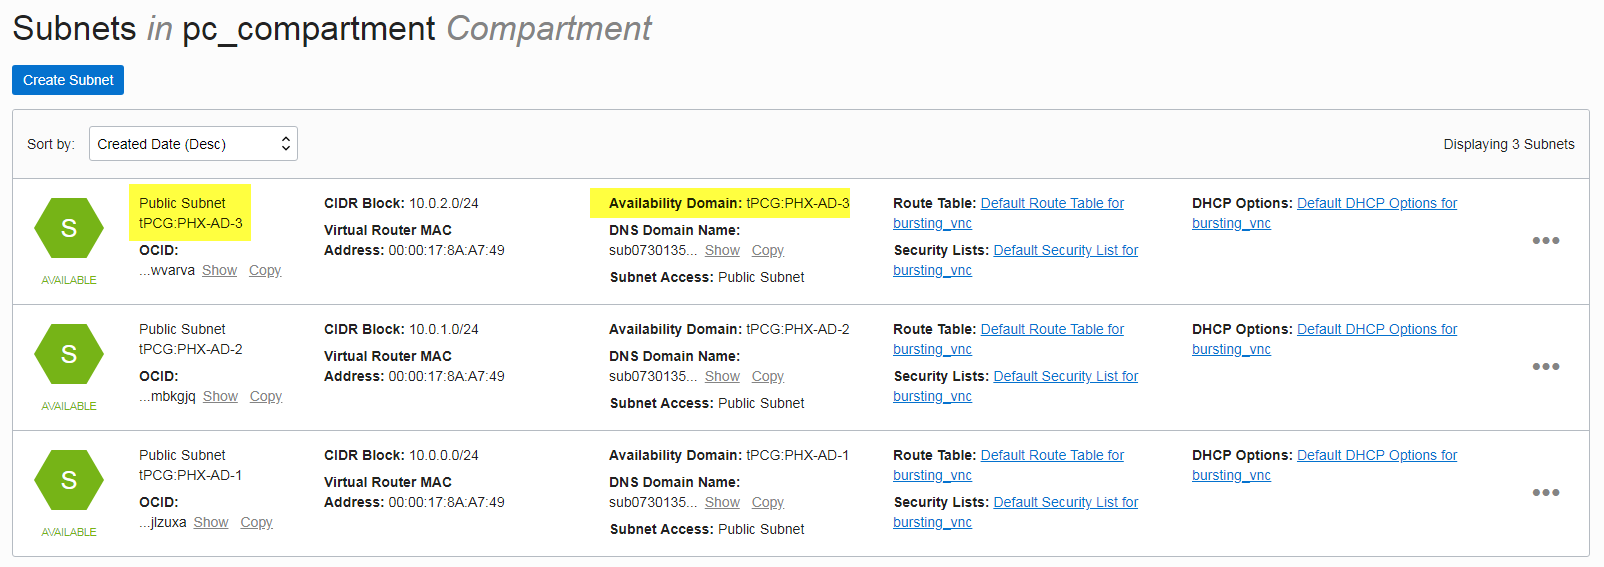The image size is (1604, 567).
Task: Open three-dot menu for PHX-AD-2 subnet
Action: 1545,366
